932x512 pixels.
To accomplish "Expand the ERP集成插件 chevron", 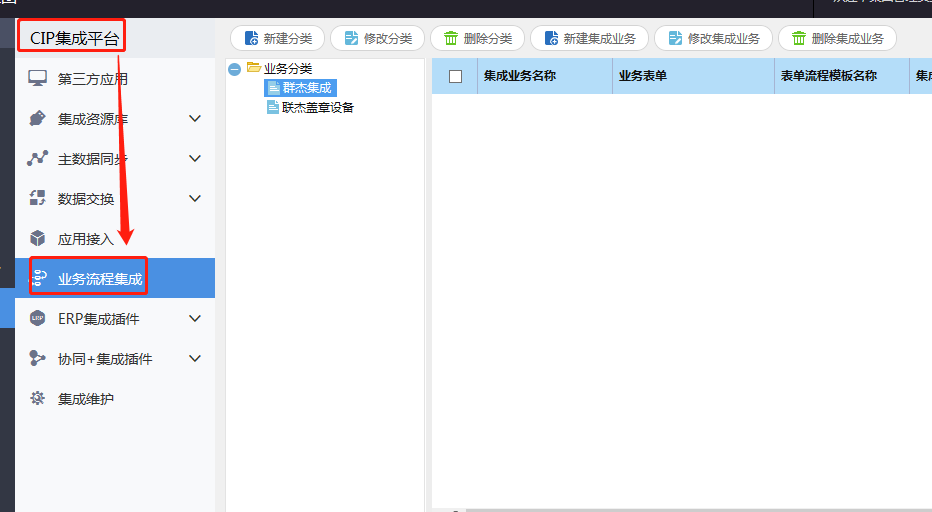I will pos(194,318).
